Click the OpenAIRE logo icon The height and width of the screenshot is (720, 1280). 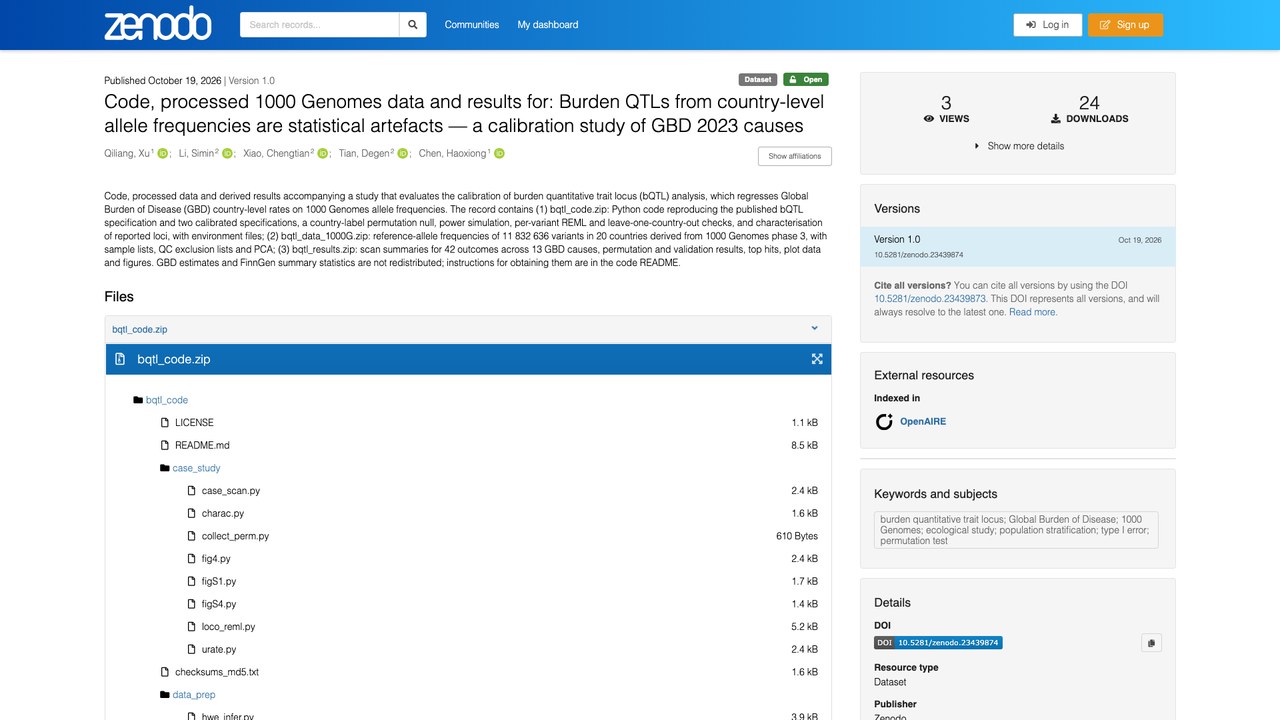coord(884,422)
